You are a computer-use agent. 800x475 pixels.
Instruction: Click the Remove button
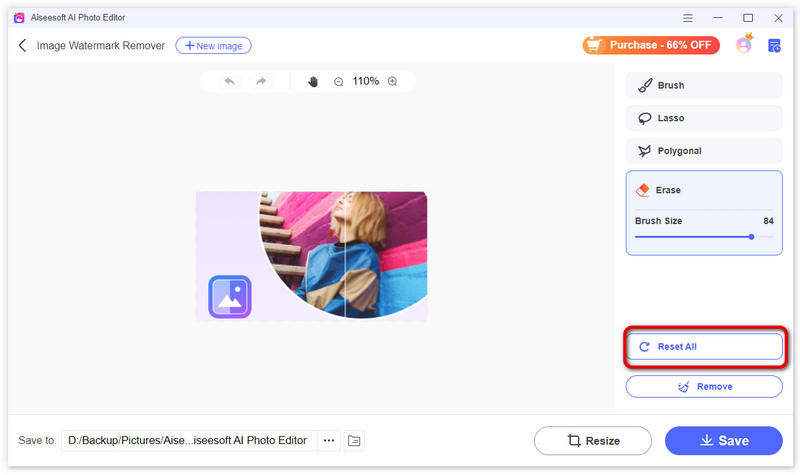coord(704,386)
